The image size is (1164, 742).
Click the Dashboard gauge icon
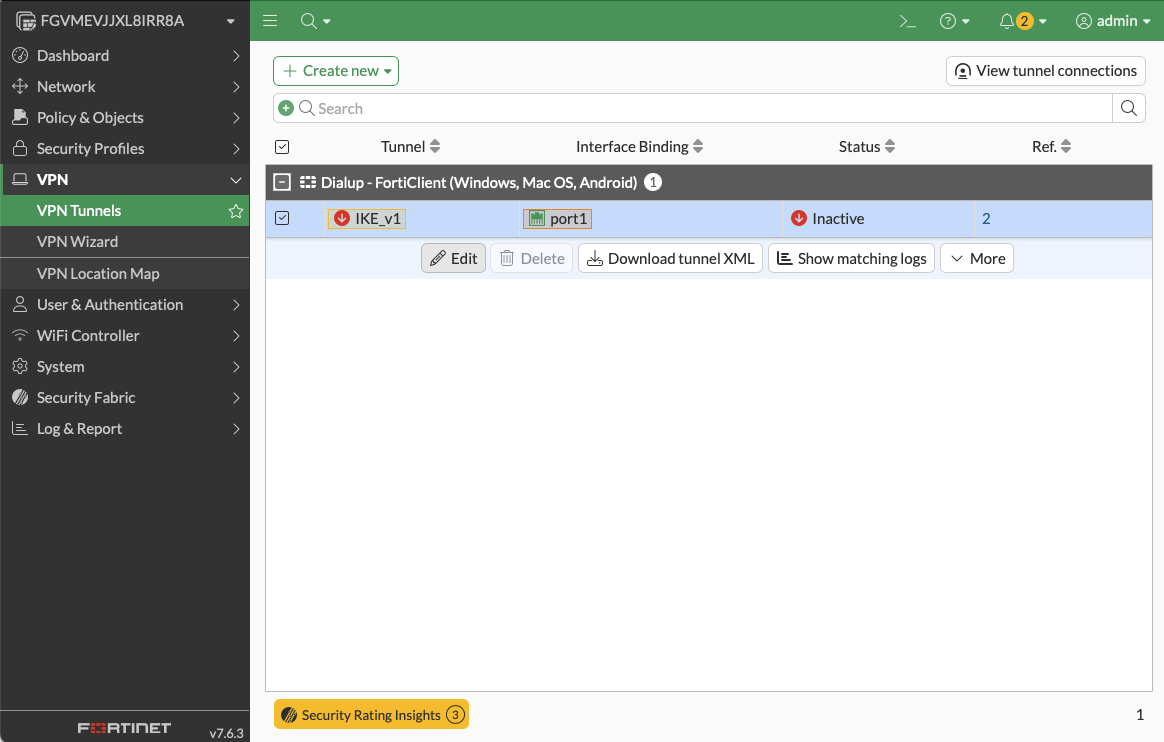20,55
